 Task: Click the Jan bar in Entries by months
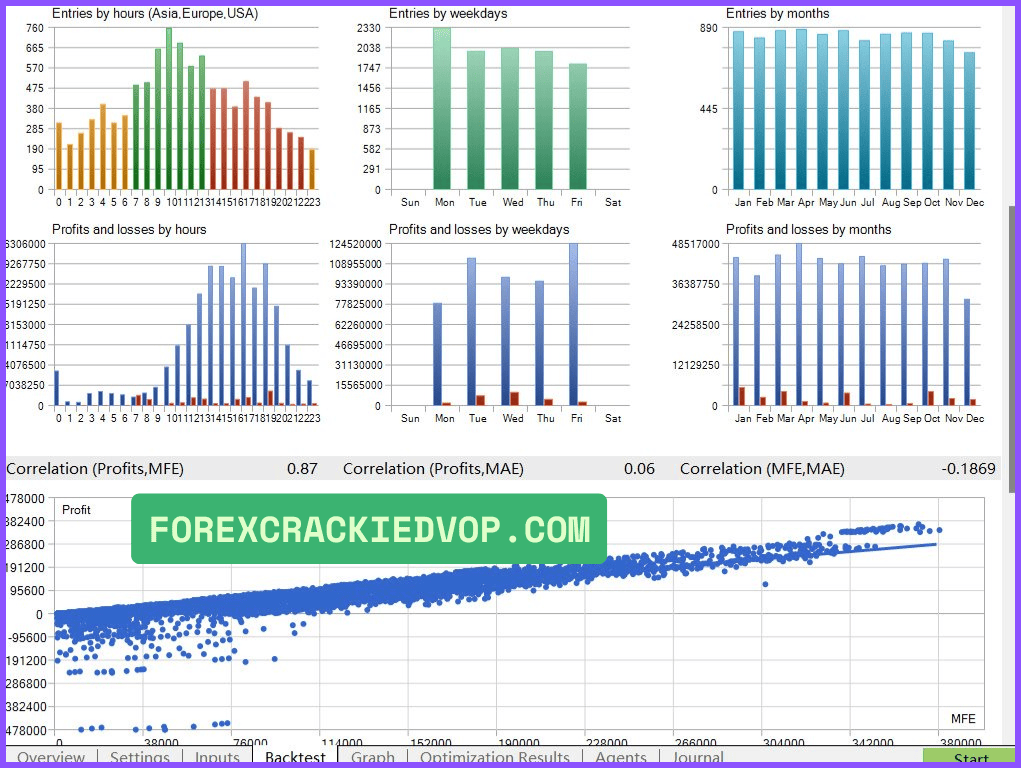point(738,110)
